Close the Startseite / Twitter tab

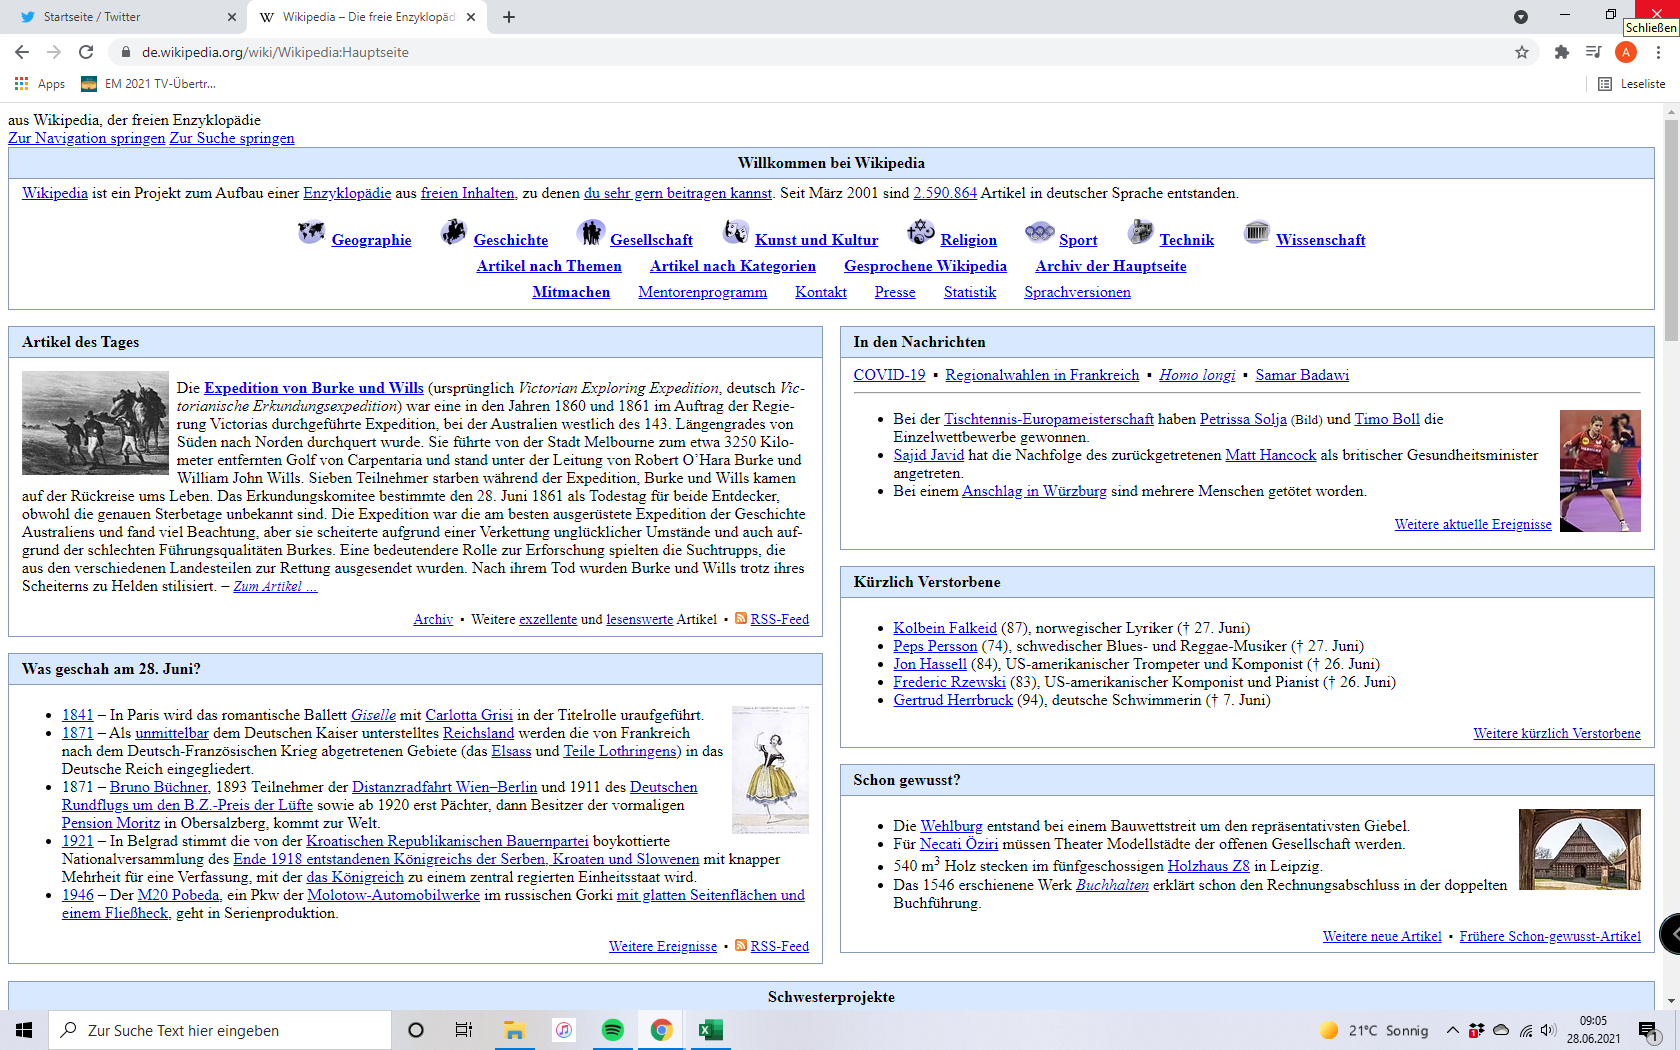tap(232, 17)
